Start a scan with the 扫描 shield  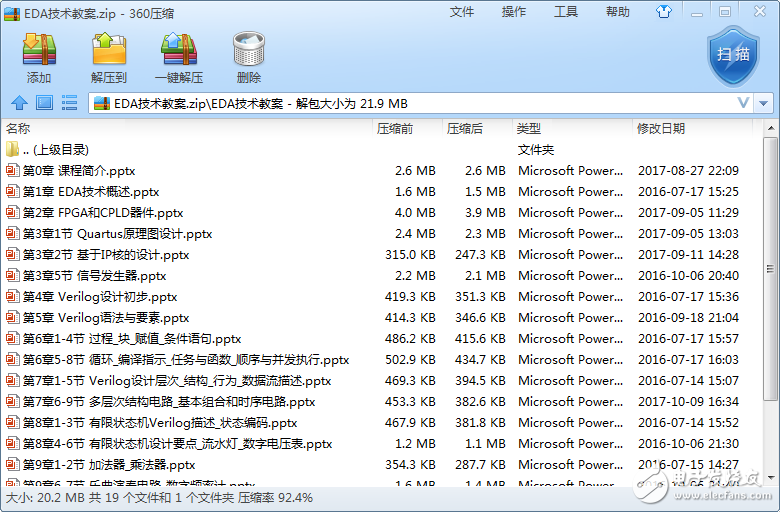pos(734,55)
